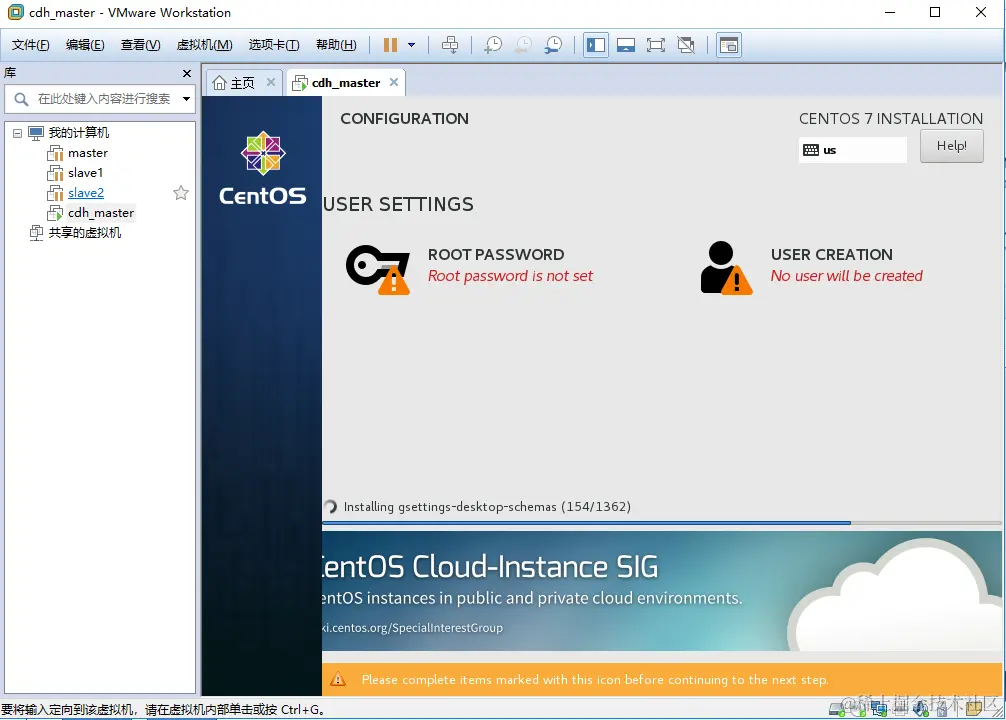Click the installation progress bar

pos(662,523)
